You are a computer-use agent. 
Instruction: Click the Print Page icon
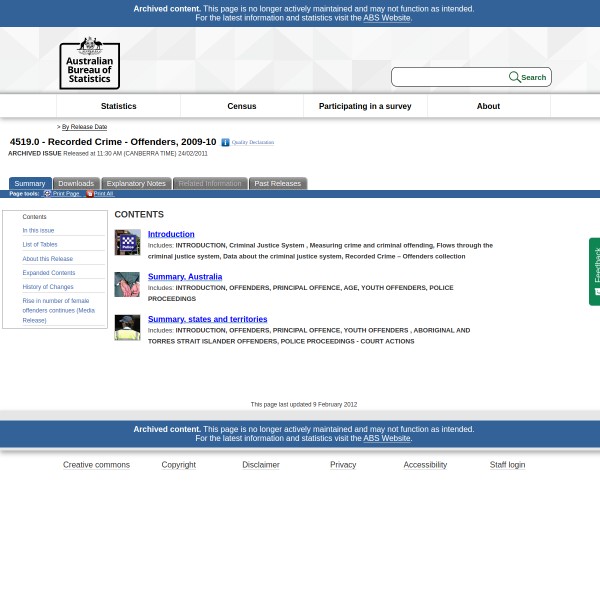pos(47,193)
